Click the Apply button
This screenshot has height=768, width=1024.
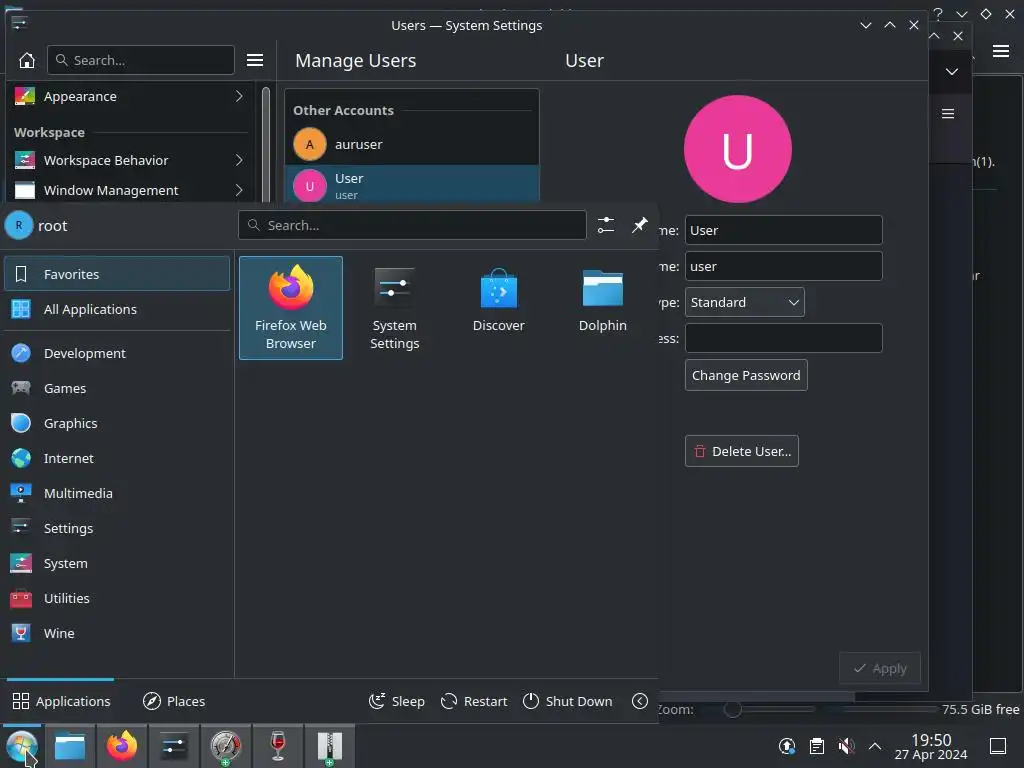click(x=880, y=668)
